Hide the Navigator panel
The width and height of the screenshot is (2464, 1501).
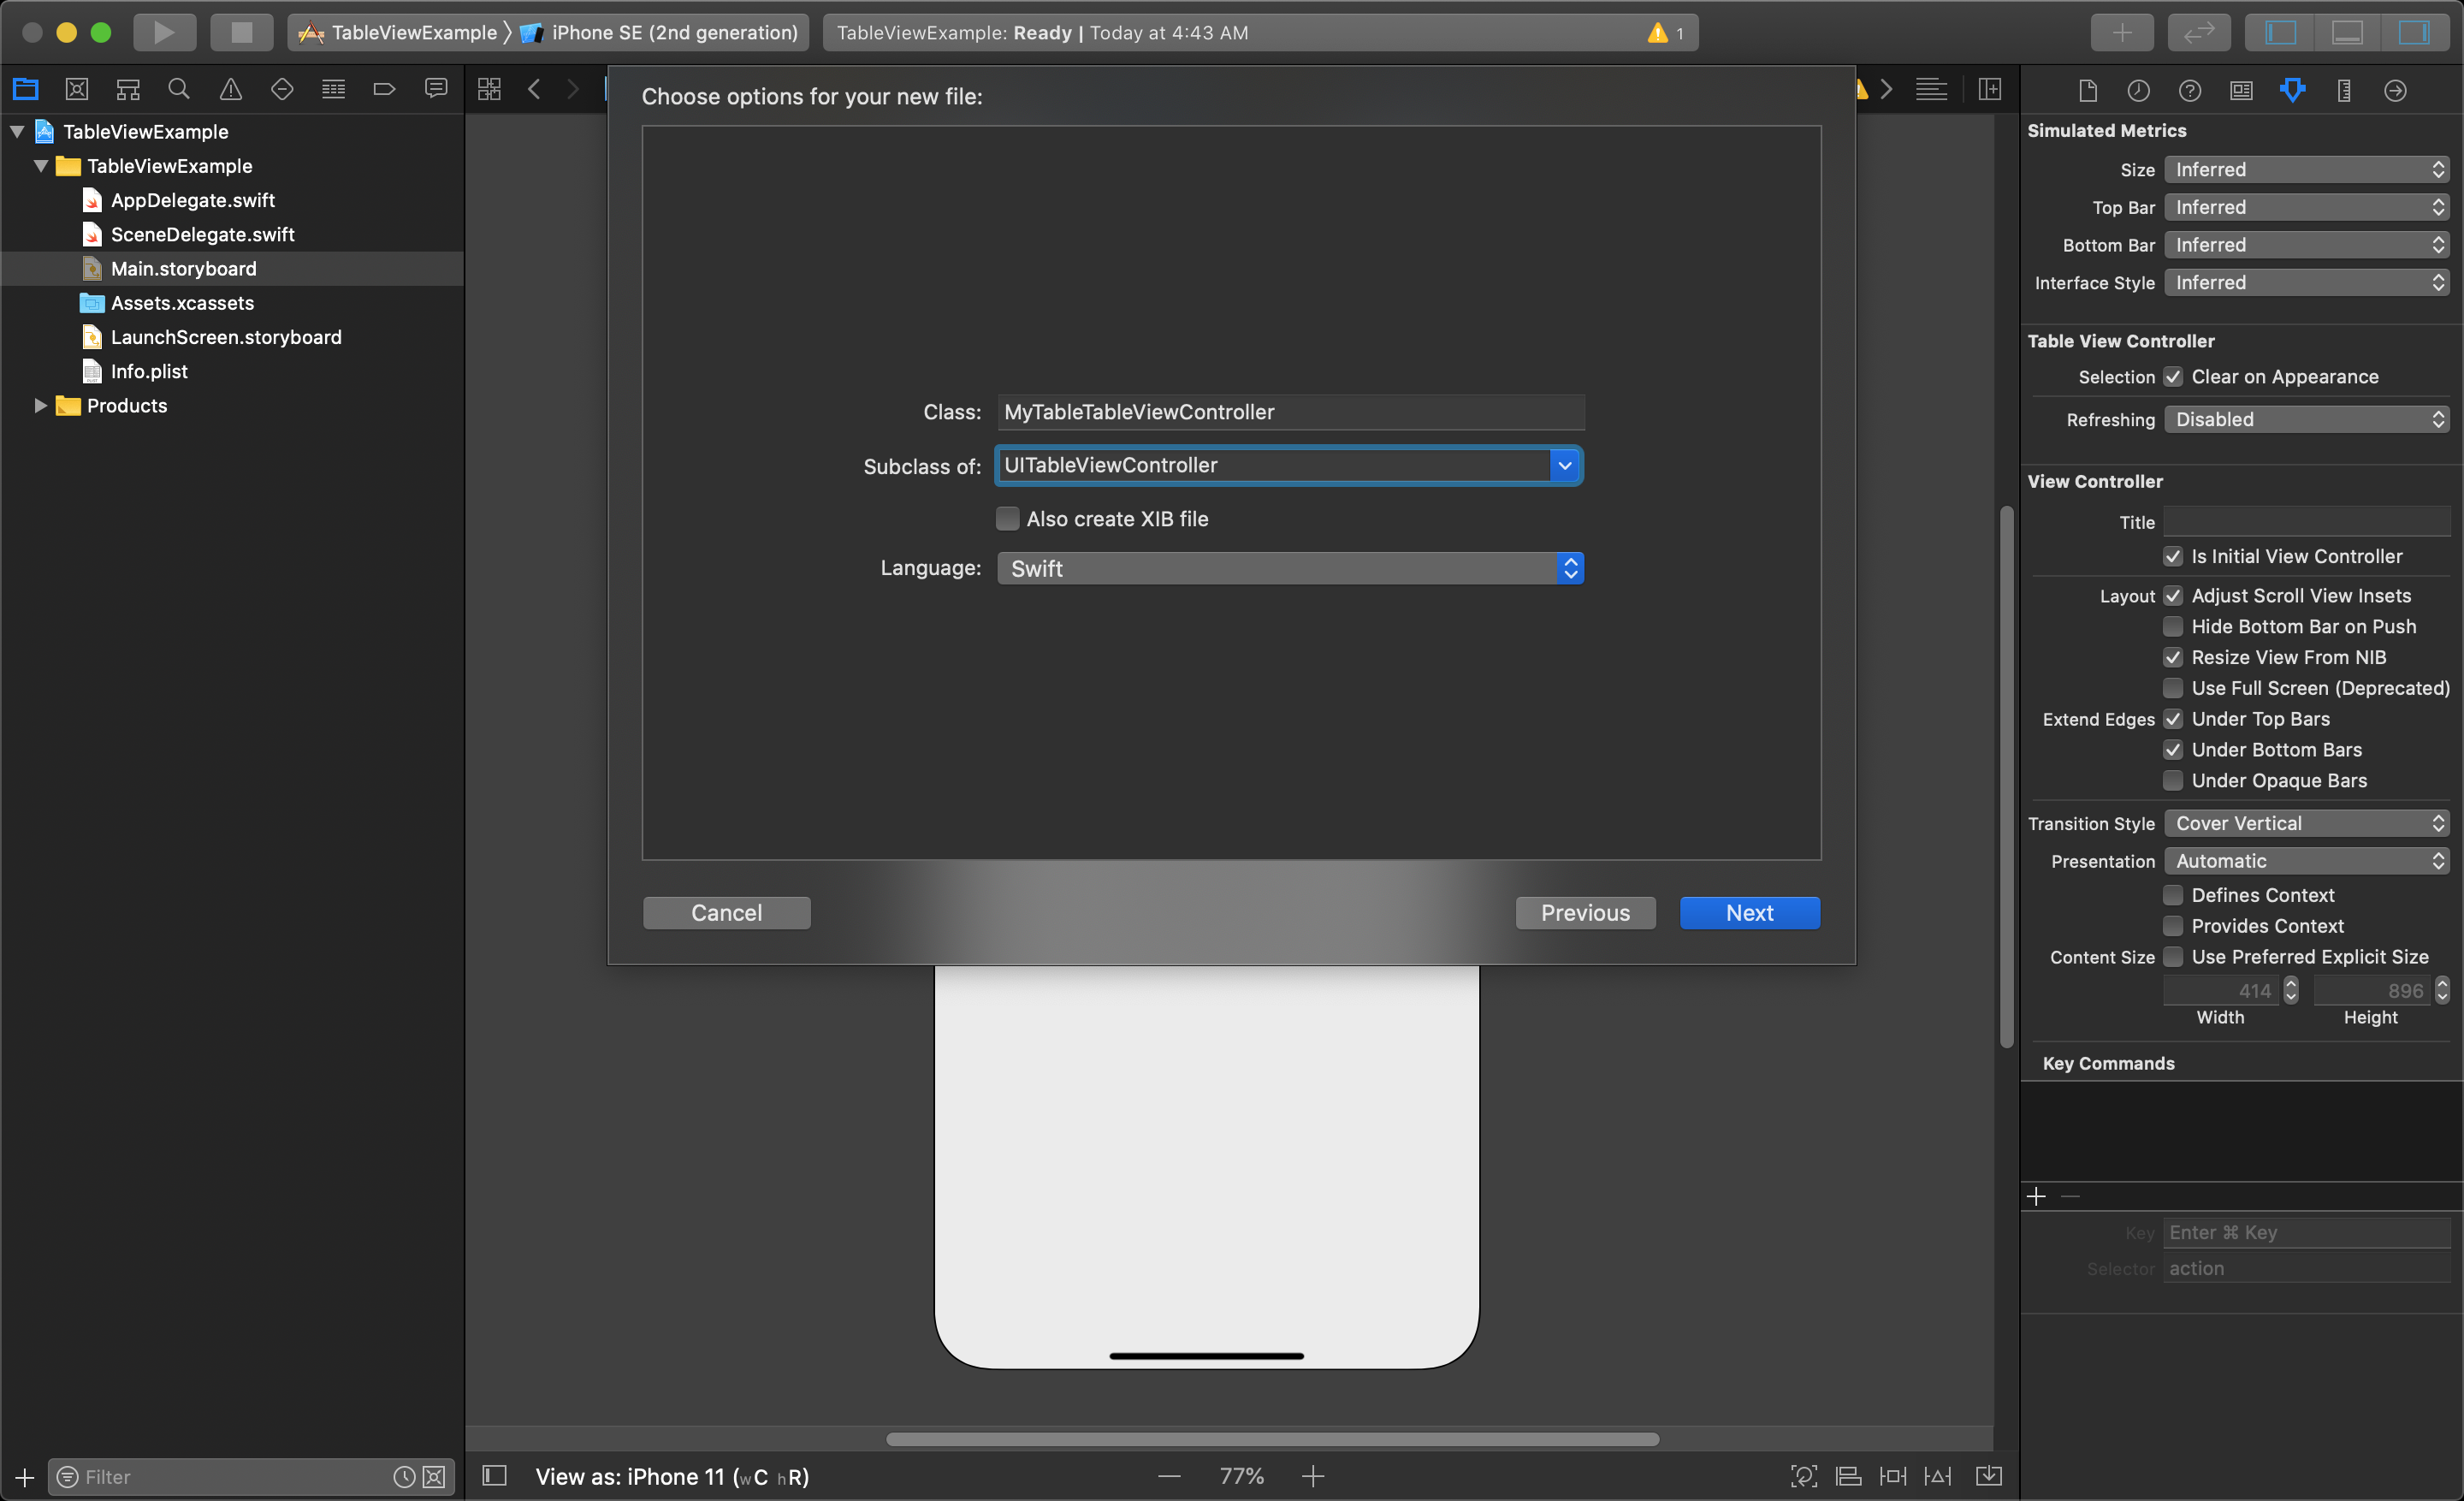tap(2280, 32)
